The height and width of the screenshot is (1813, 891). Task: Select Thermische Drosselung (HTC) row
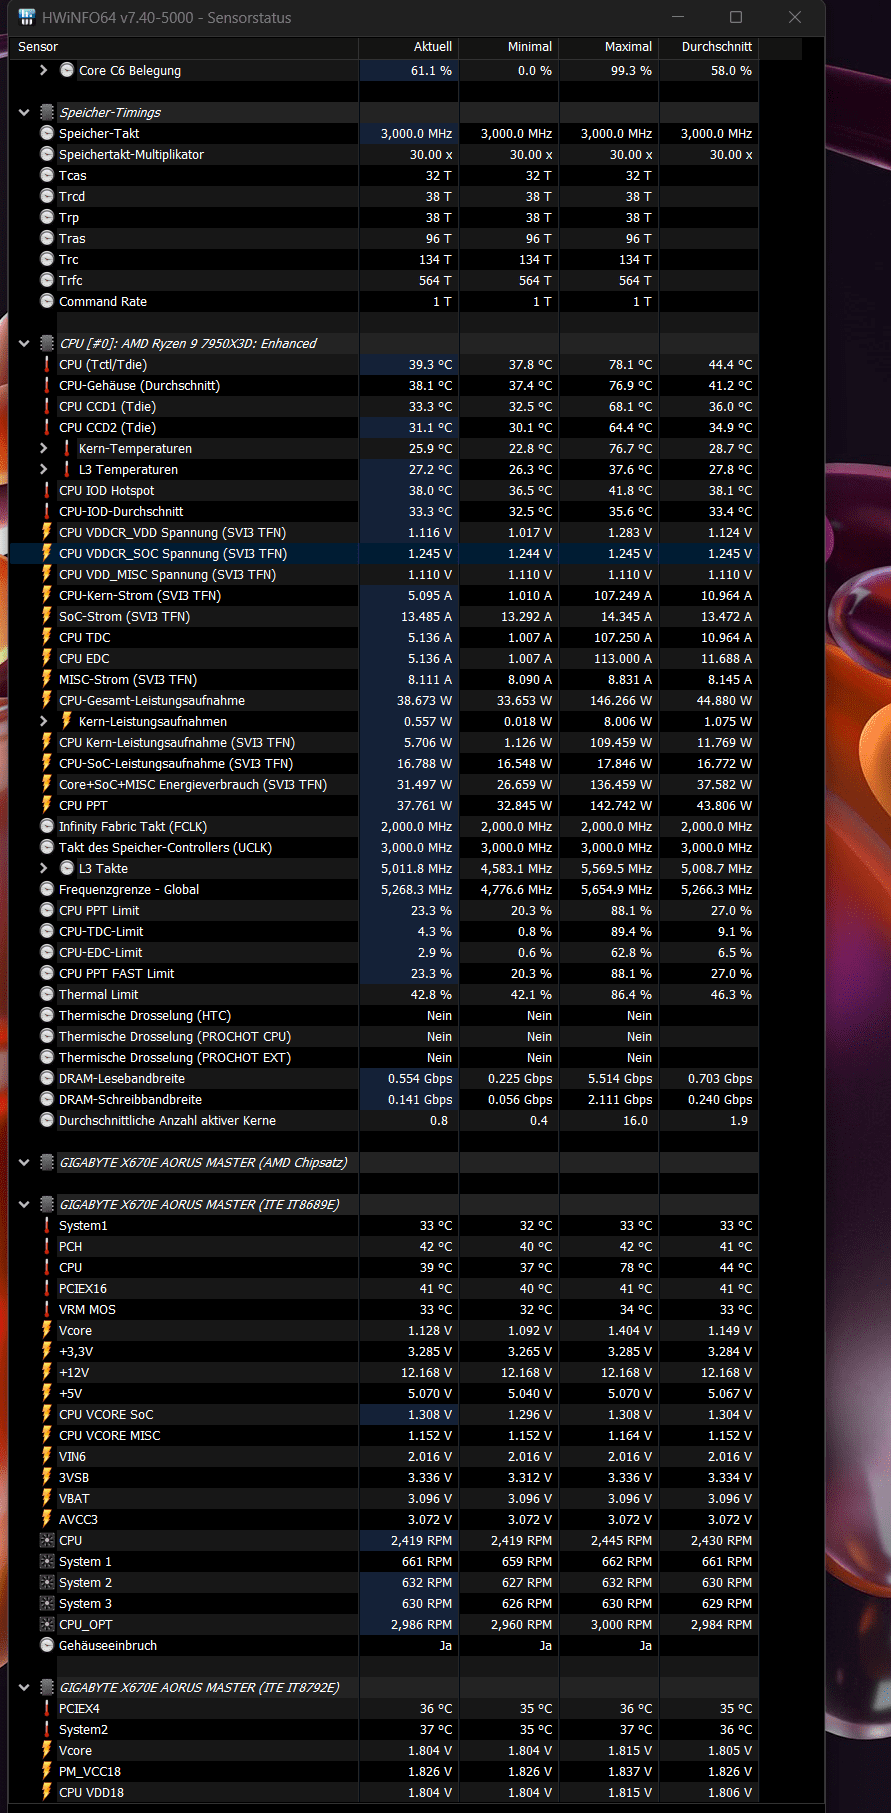[x=384, y=1015]
